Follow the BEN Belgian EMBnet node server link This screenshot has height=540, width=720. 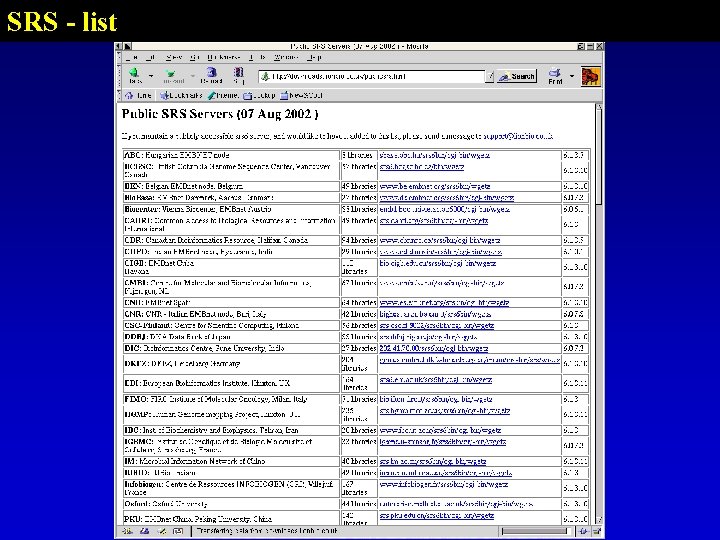(435, 186)
